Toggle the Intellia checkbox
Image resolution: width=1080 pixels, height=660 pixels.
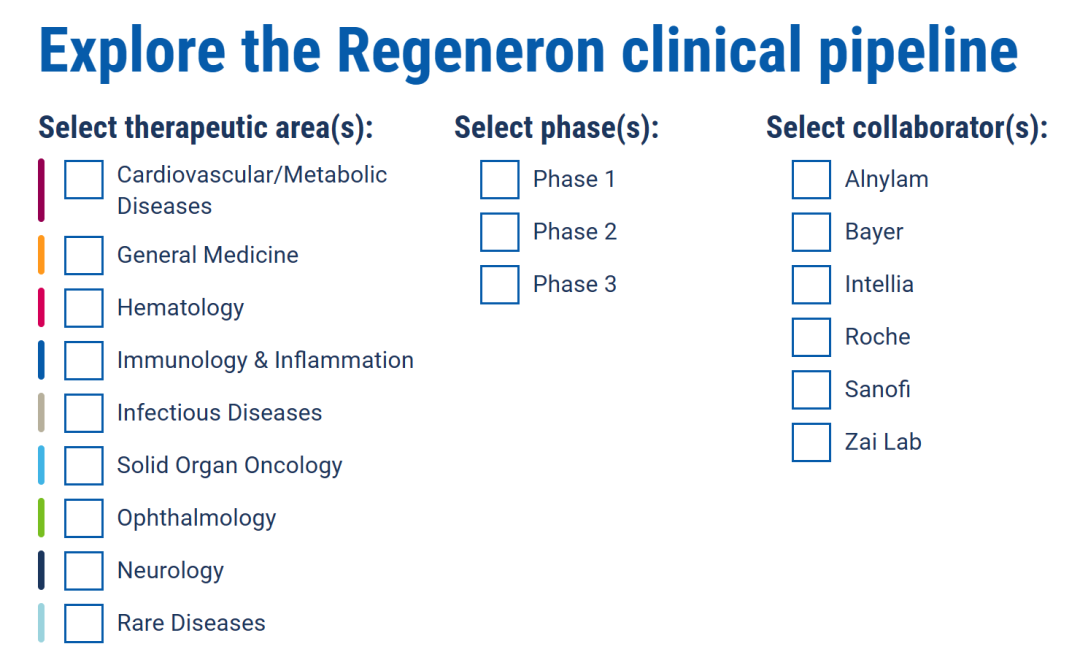tap(811, 285)
